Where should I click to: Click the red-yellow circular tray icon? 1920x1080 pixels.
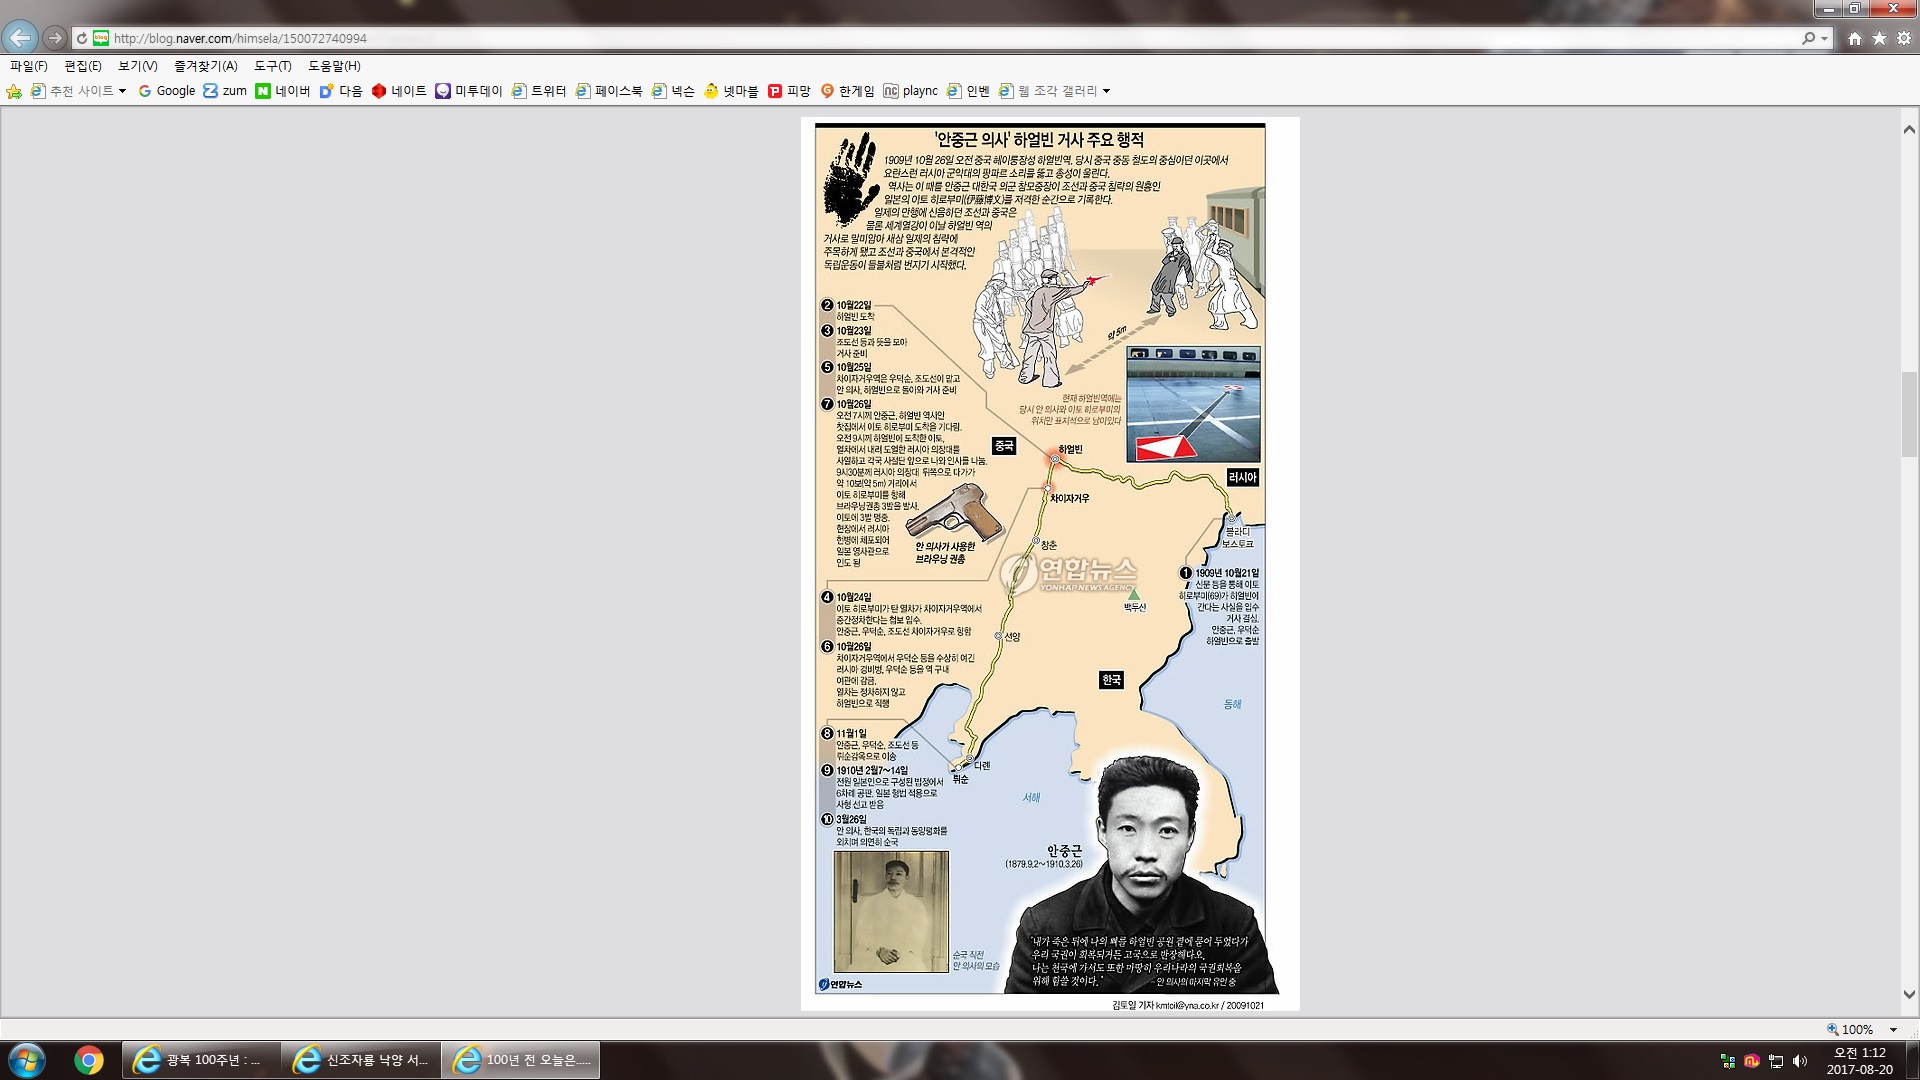click(x=1752, y=1061)
